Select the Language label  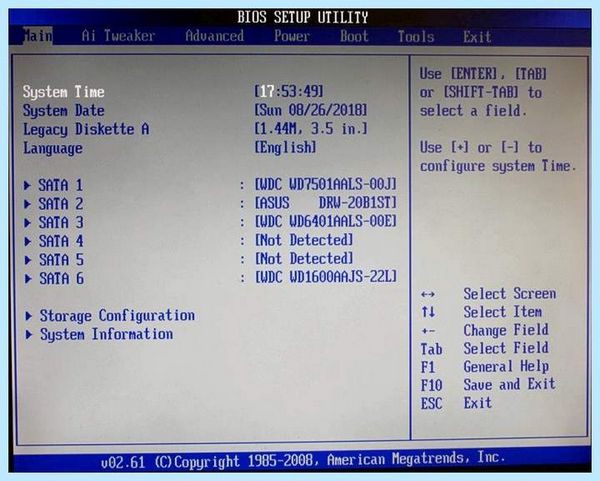[x=53, y=148]
